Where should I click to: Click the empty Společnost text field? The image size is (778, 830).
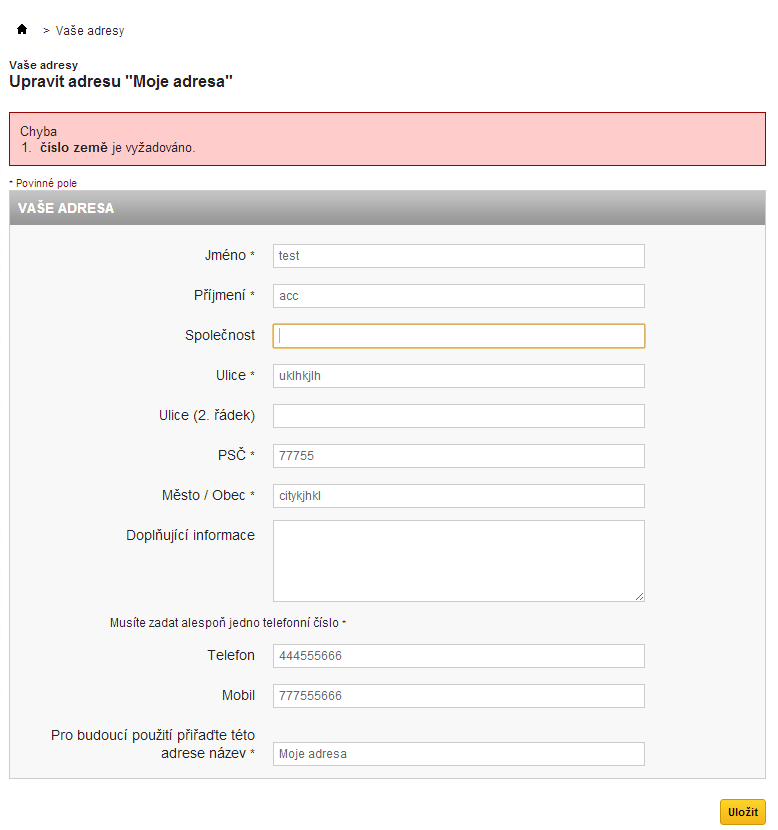pyautogui.click(x=458, y=336)
